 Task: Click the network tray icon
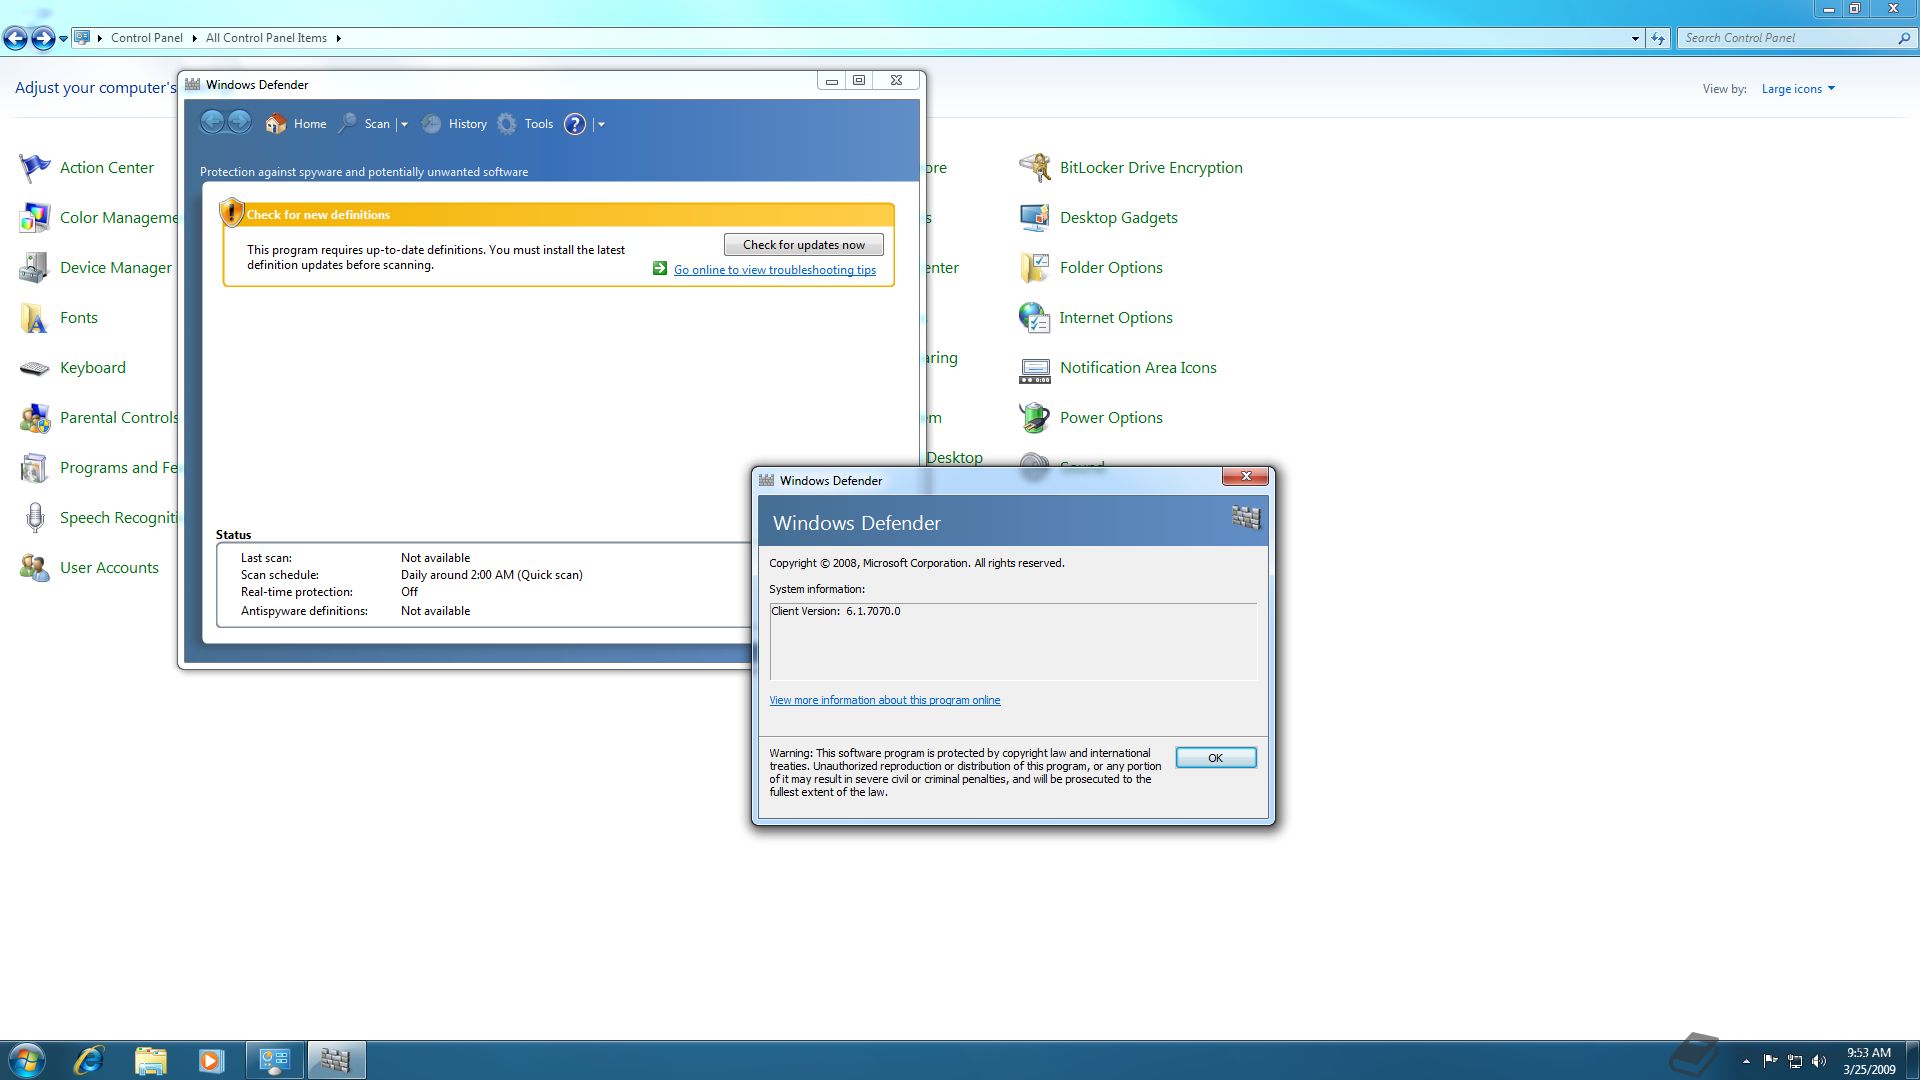click(x=1795, y=1061)
